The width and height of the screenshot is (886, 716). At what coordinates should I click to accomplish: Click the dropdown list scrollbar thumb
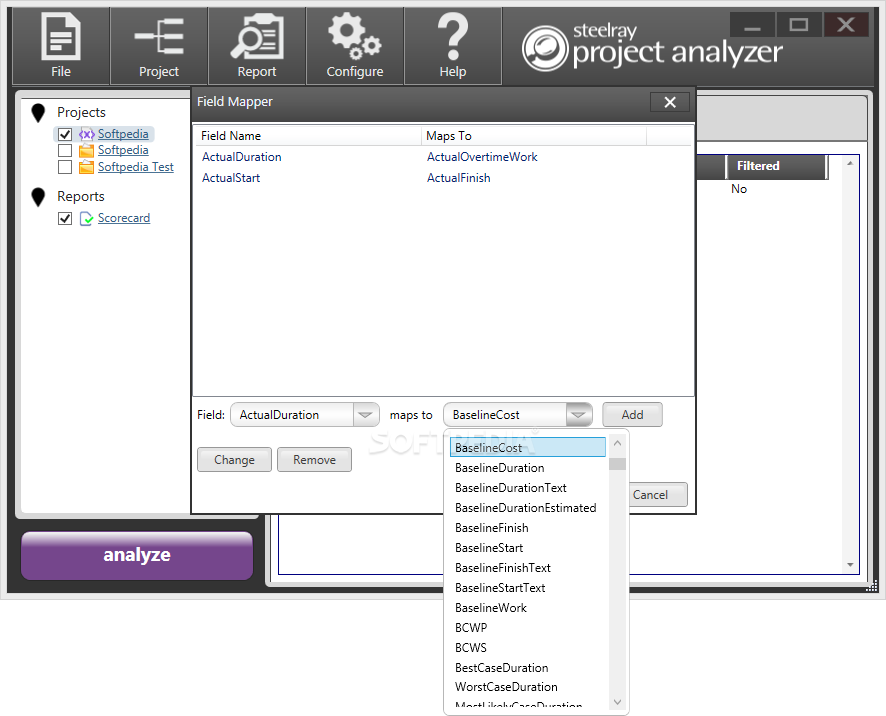[x=618, y=464]
